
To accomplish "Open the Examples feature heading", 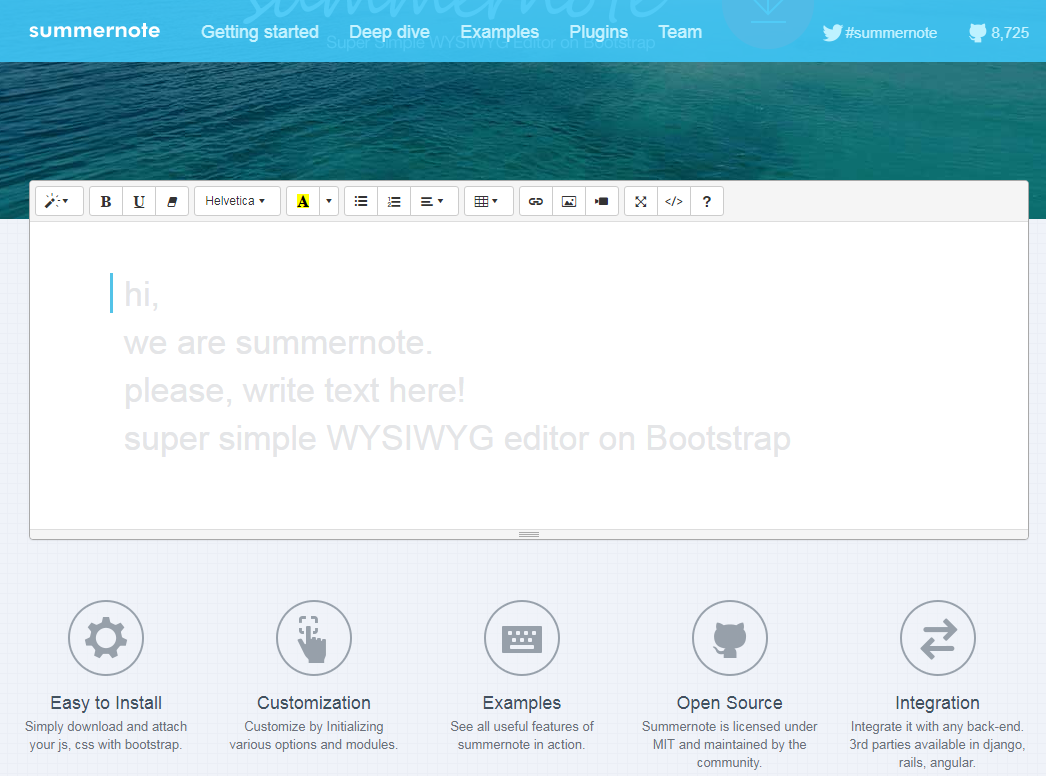I will [522, 703].
